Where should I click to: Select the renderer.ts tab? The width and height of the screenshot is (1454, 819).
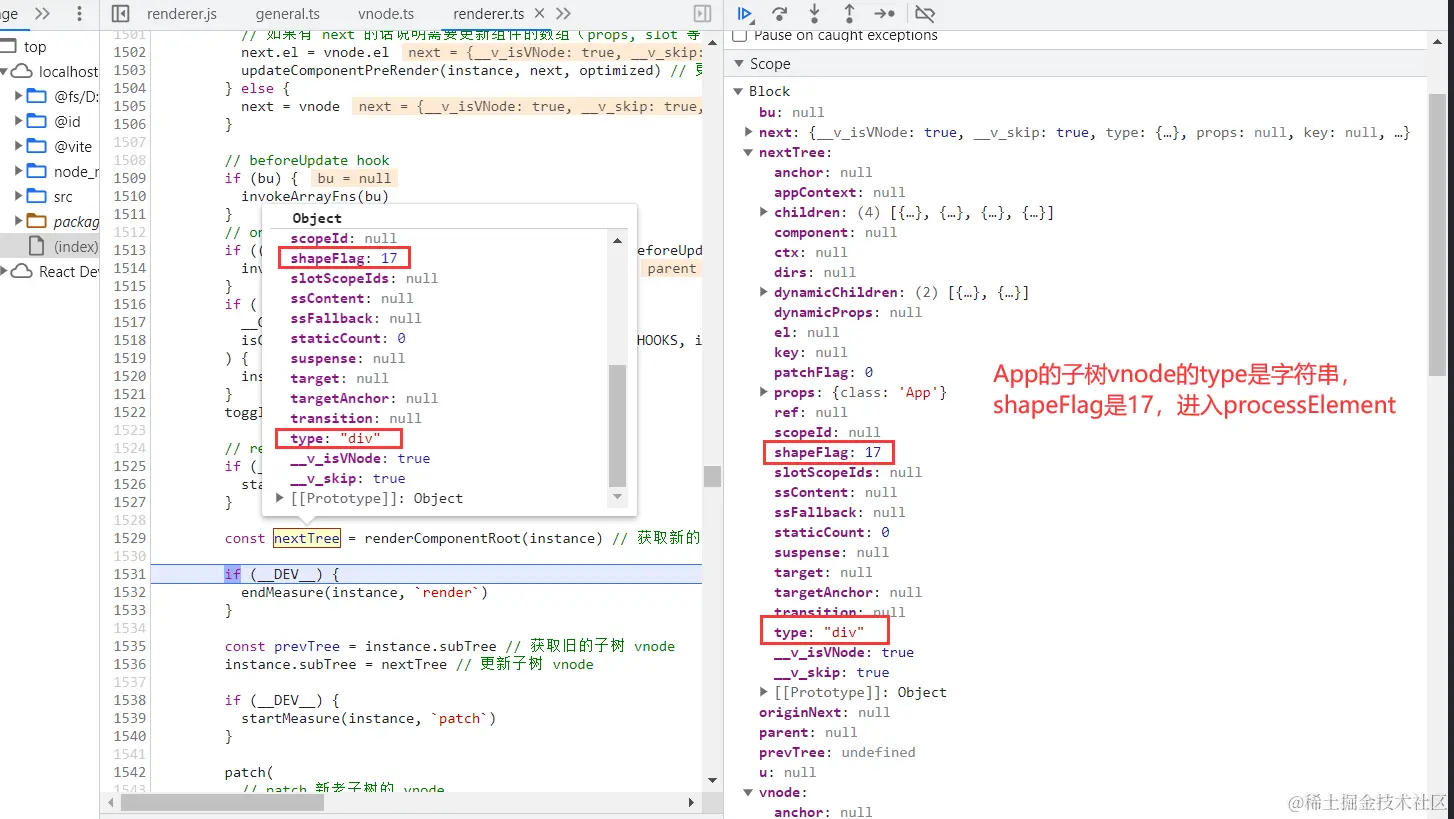coord(489,14)
